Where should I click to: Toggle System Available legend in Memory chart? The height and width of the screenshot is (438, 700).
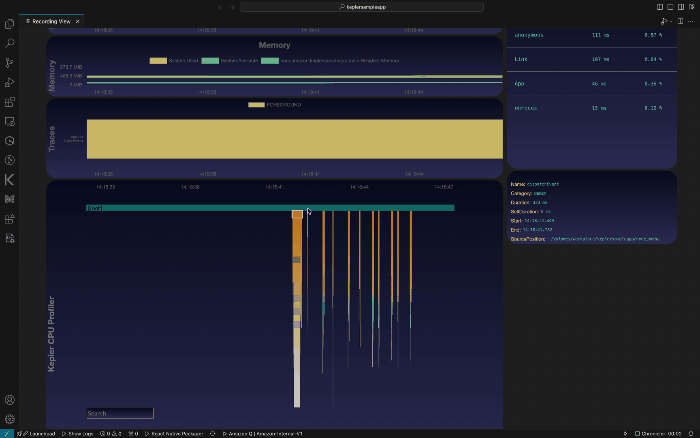coord(229,61)
